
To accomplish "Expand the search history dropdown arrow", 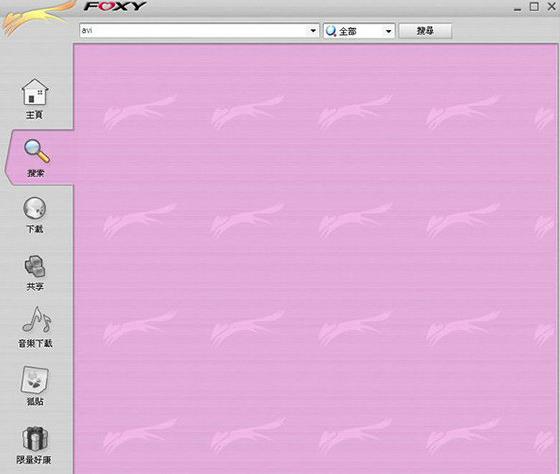I will click(x=313, y=31).
